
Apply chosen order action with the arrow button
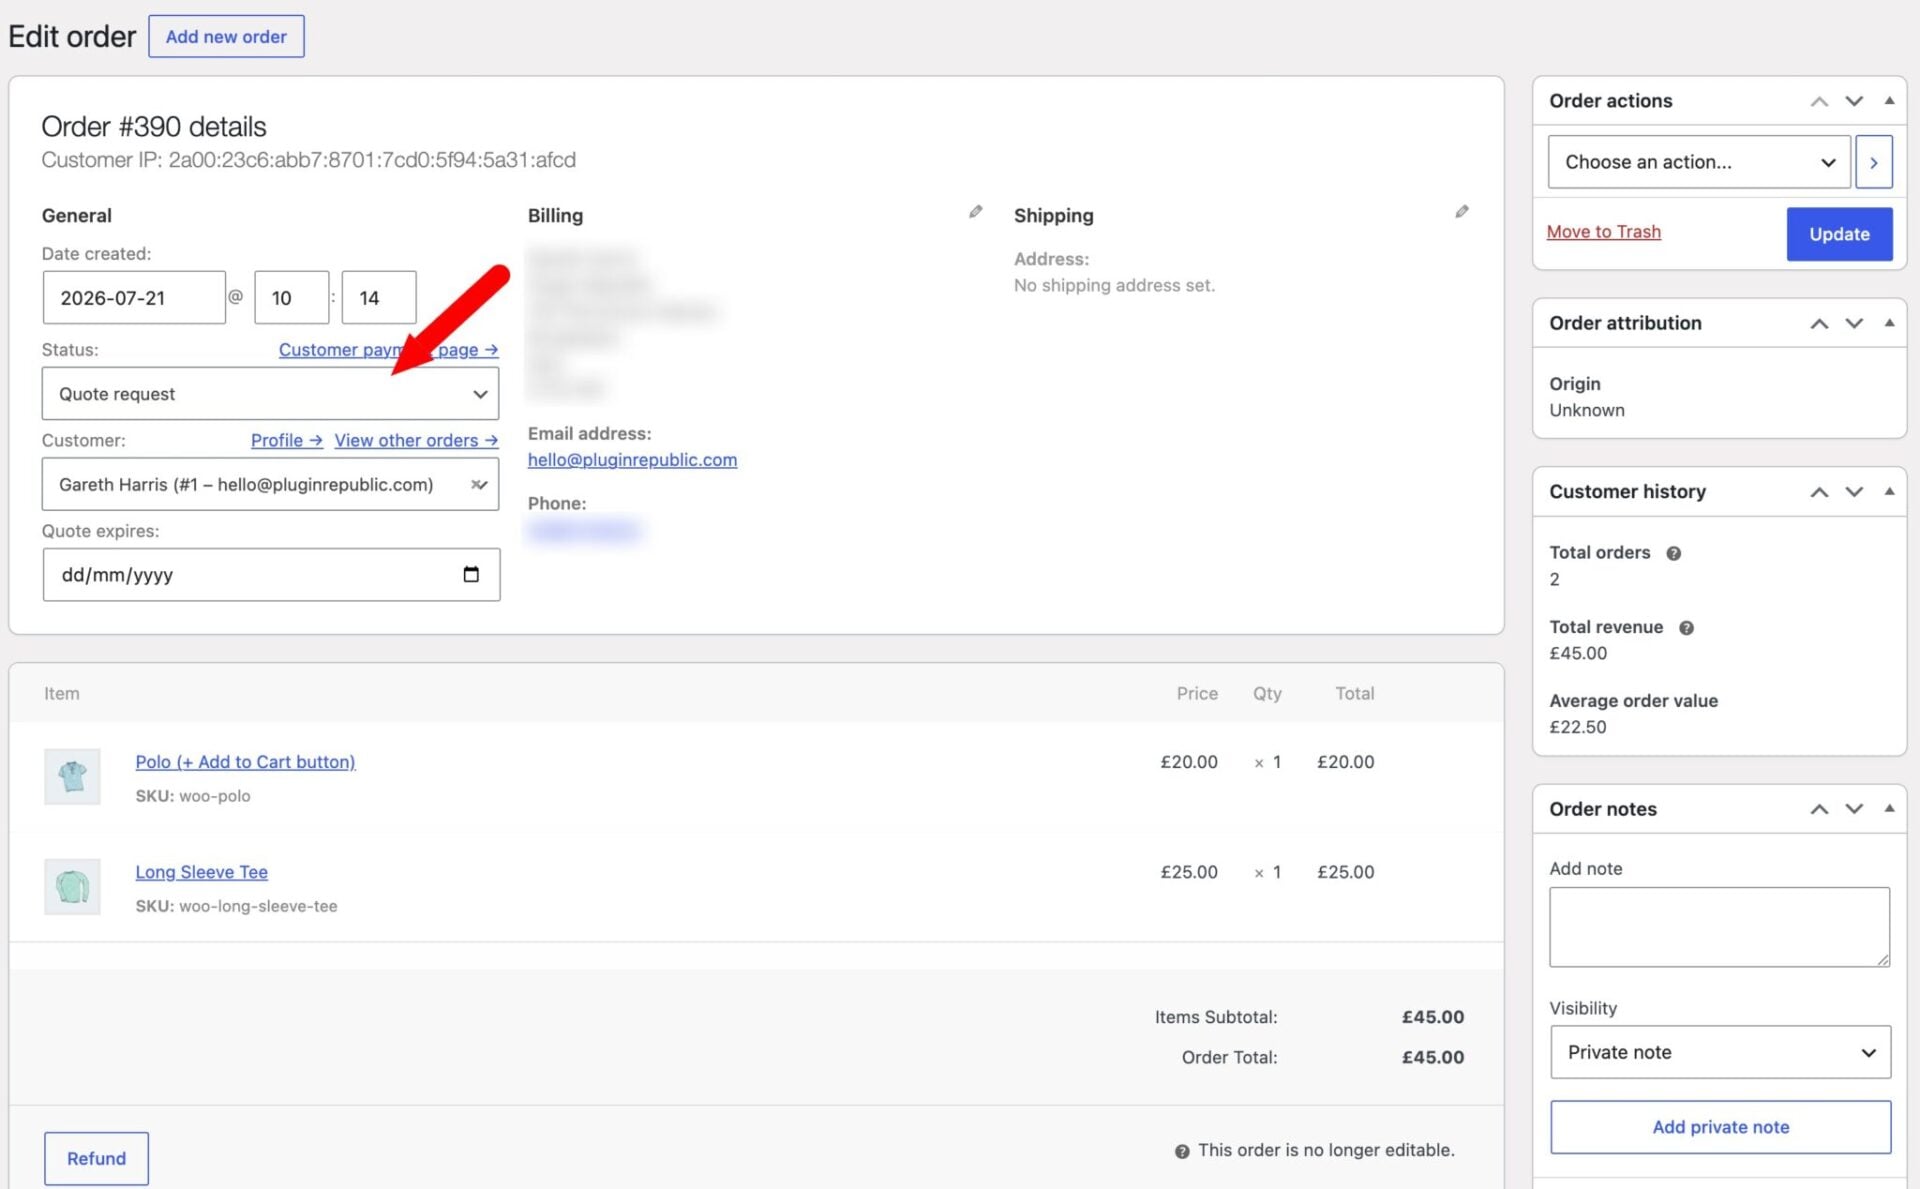[1874, 162]
